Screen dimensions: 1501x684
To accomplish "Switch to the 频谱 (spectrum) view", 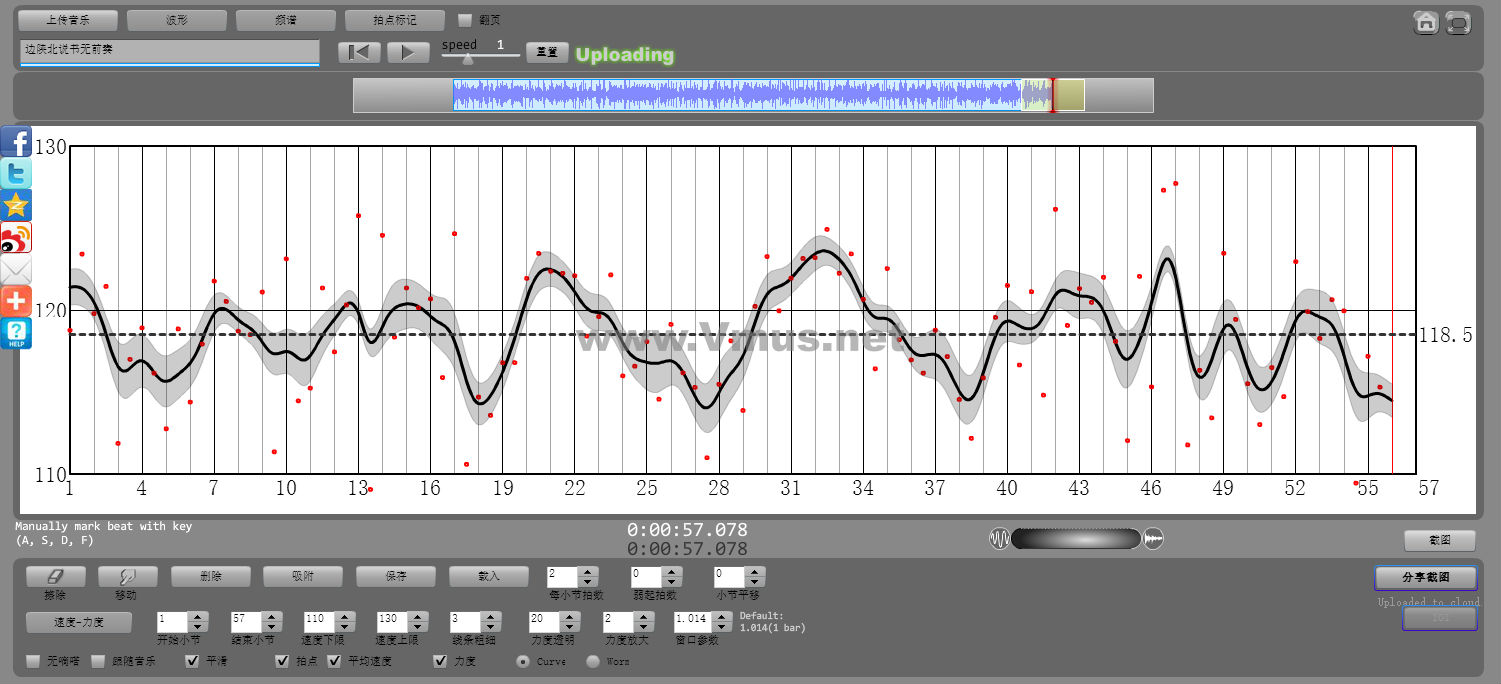I will (x=286, y=20).
